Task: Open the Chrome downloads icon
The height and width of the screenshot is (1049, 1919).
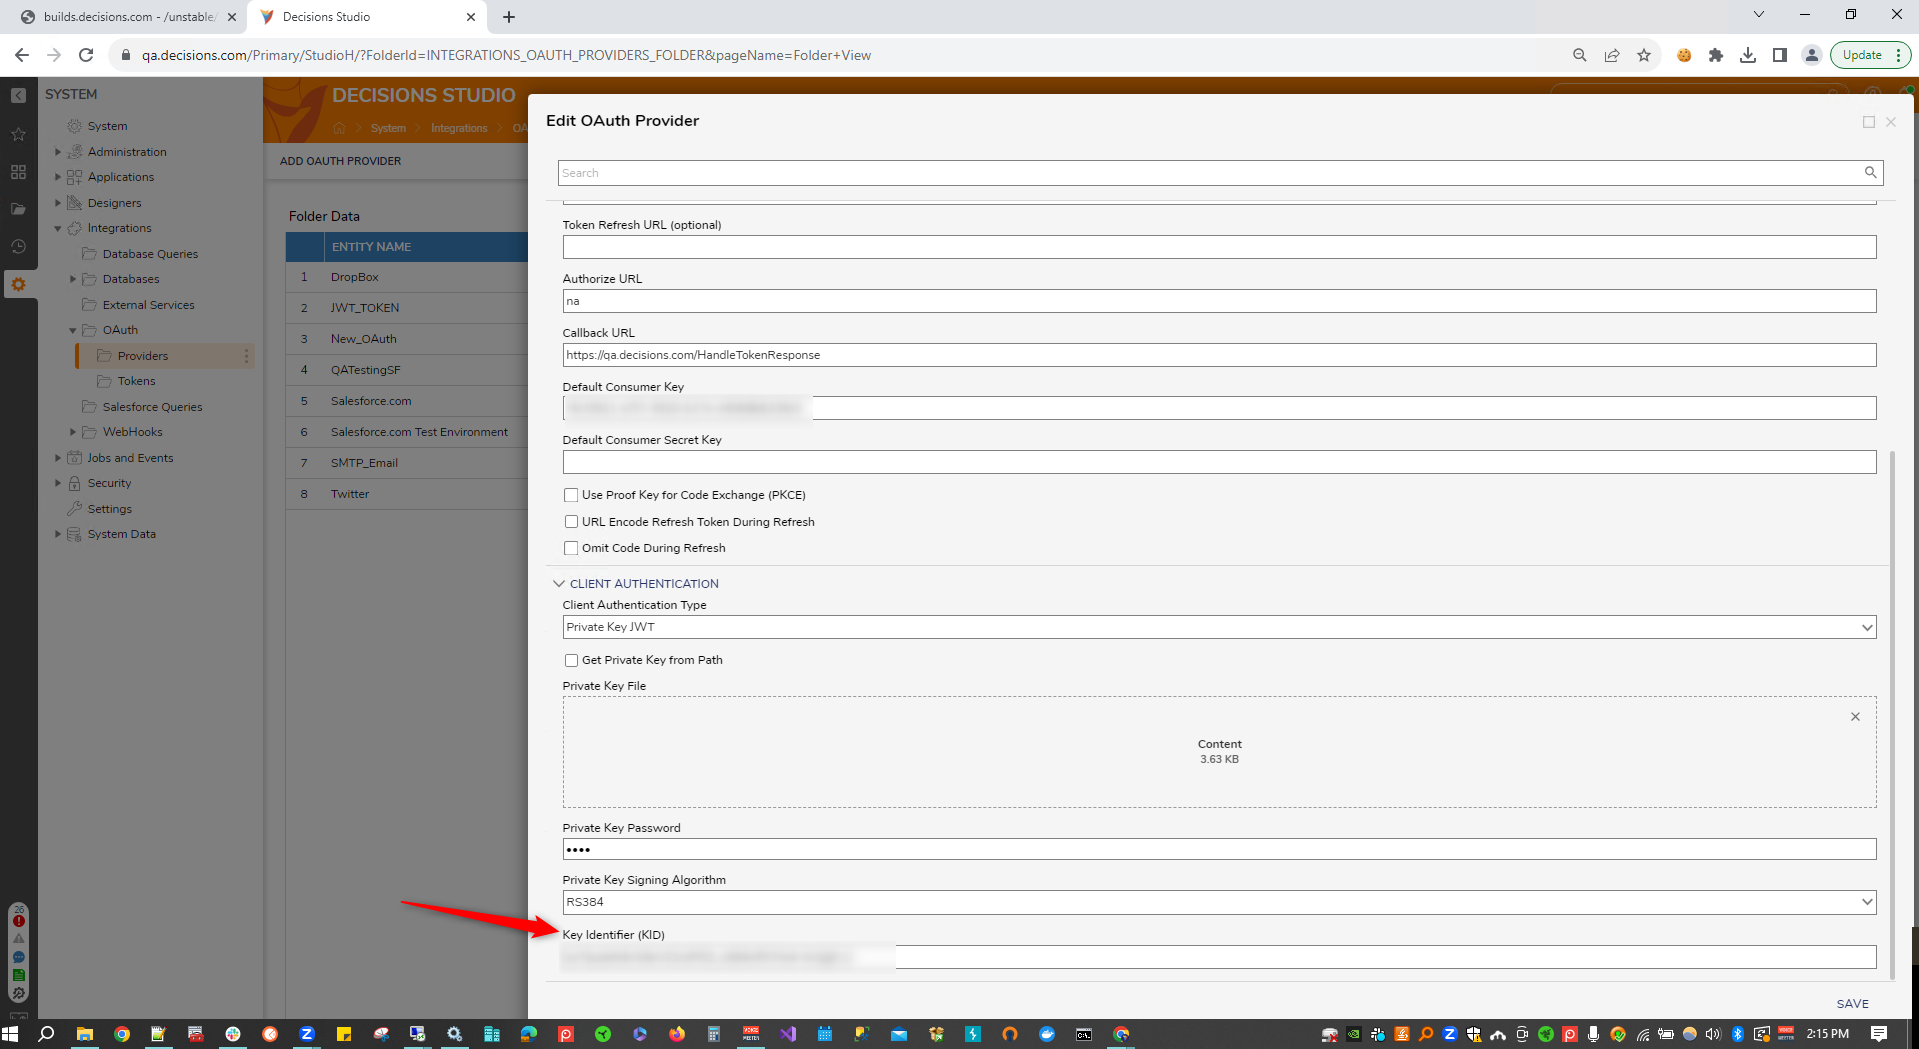Action: [1748, 55]
